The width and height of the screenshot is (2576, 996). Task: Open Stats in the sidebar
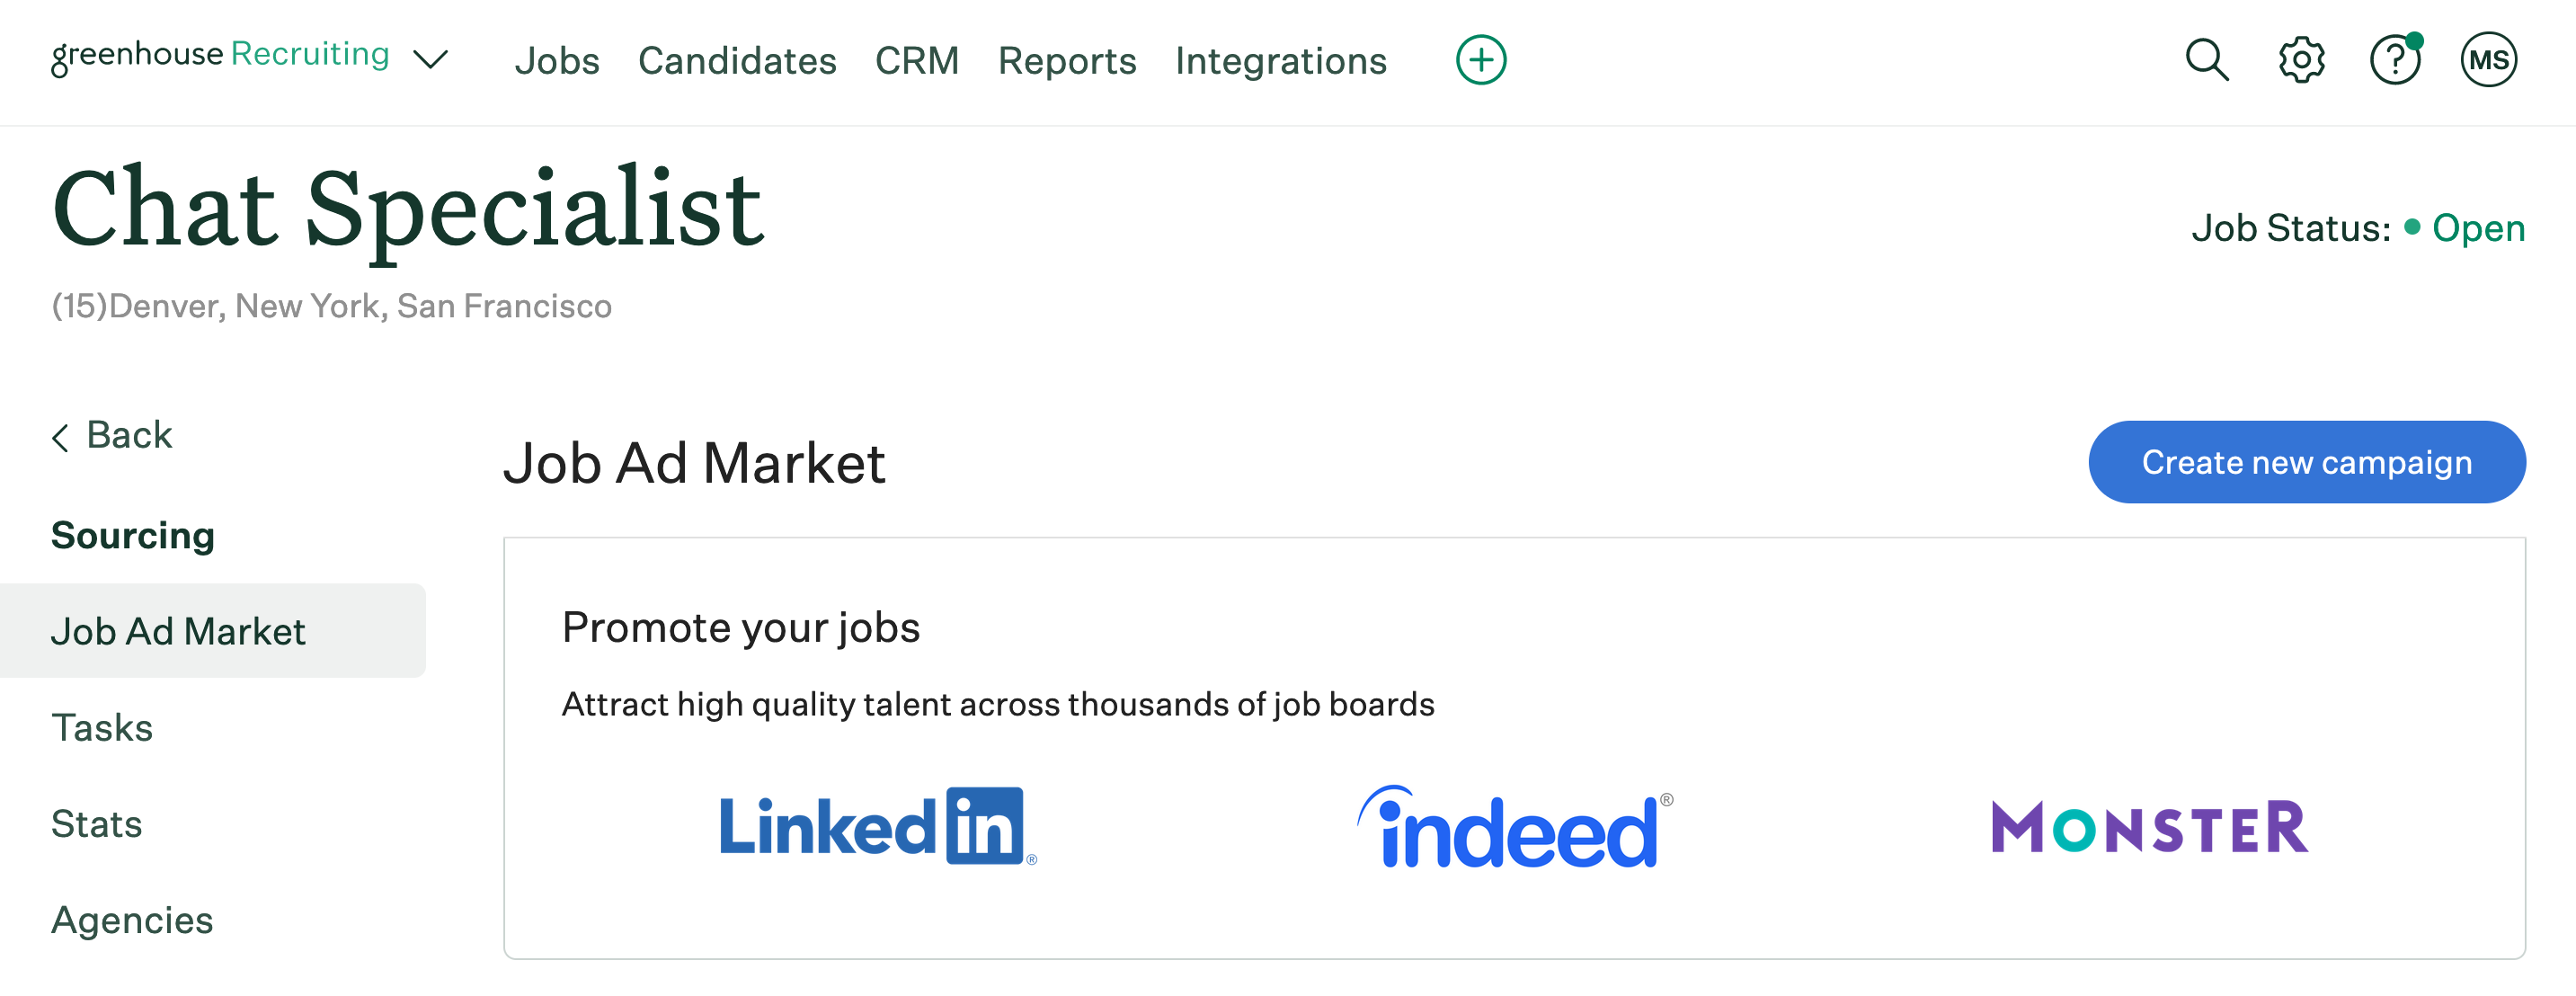pyautogui.click(x=97, y=823)
